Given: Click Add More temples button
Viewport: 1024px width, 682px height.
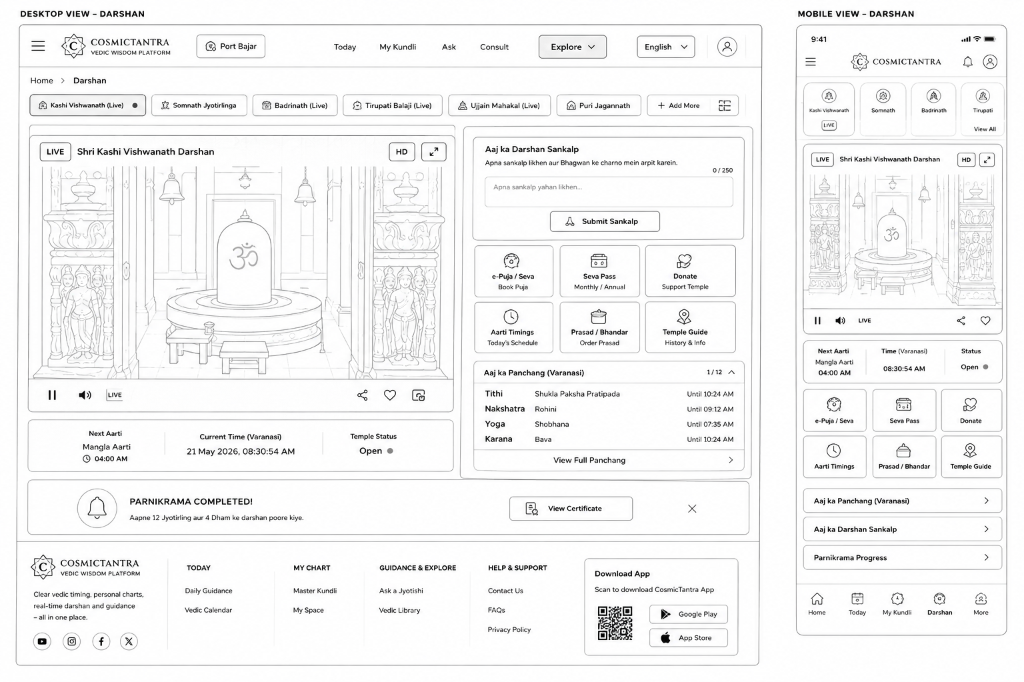Looking at the screenshot, I should click(x=679, y=105).
